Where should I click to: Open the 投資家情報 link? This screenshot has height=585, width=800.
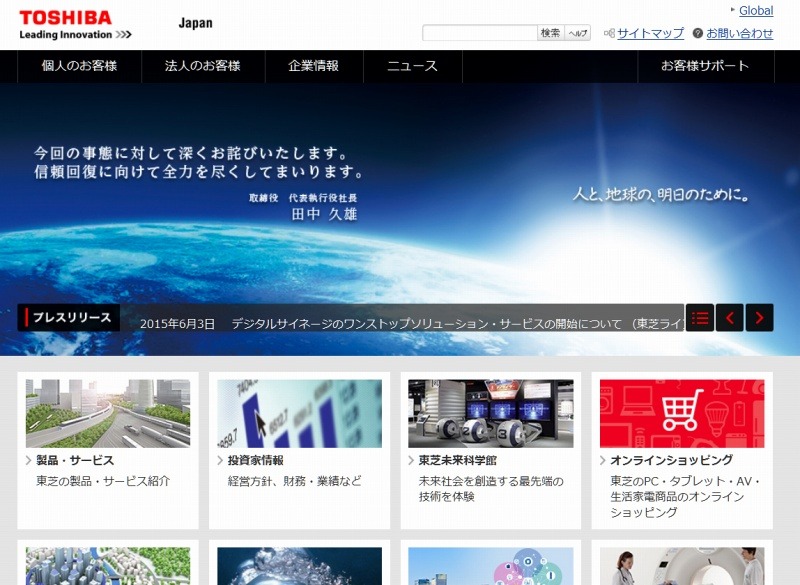(x=256, y=460)
